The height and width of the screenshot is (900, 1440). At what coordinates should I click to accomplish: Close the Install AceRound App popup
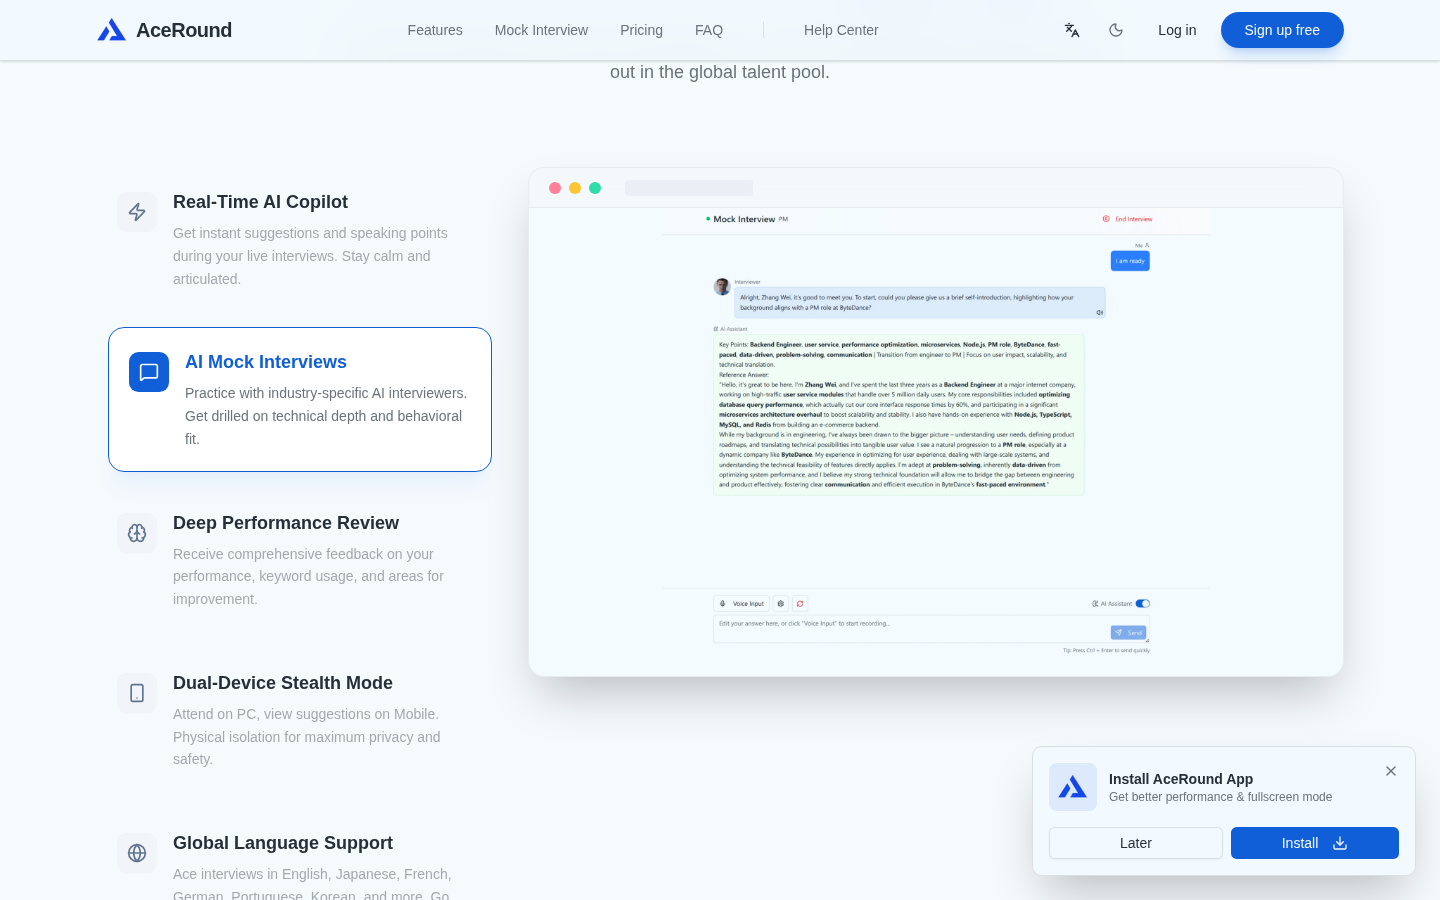coord(1391,771)
